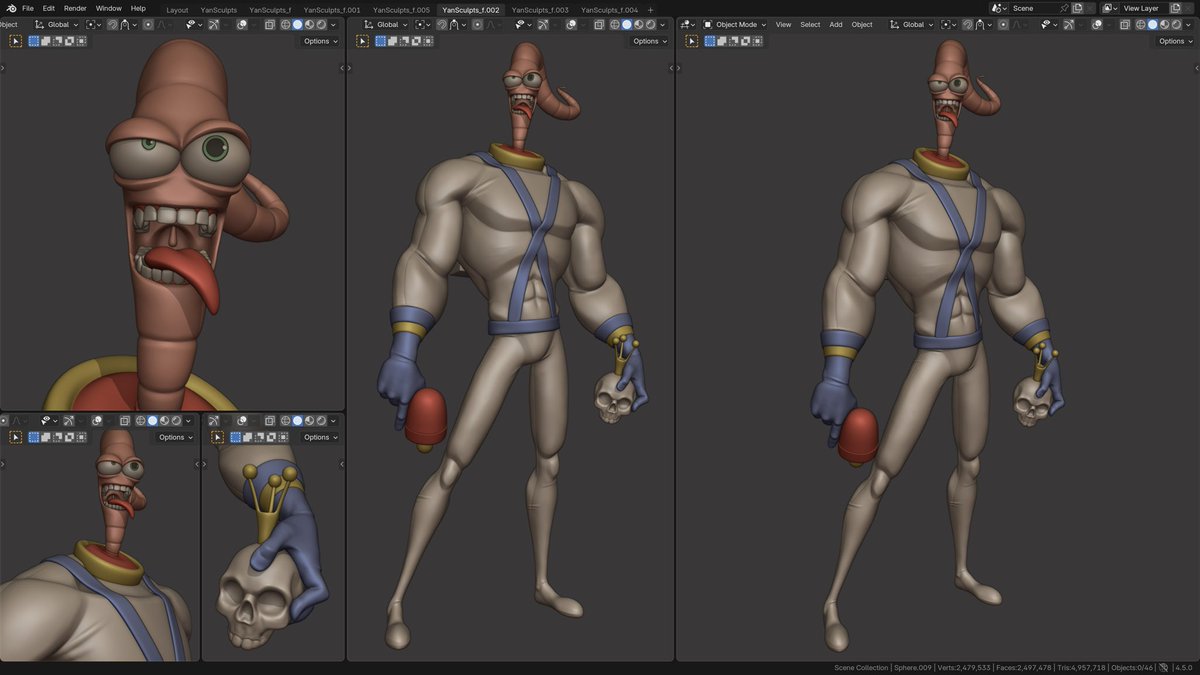
Task: Select wireframe shading in skull close-up viewport
Action: pyautogui.click(x=285, y=421)
